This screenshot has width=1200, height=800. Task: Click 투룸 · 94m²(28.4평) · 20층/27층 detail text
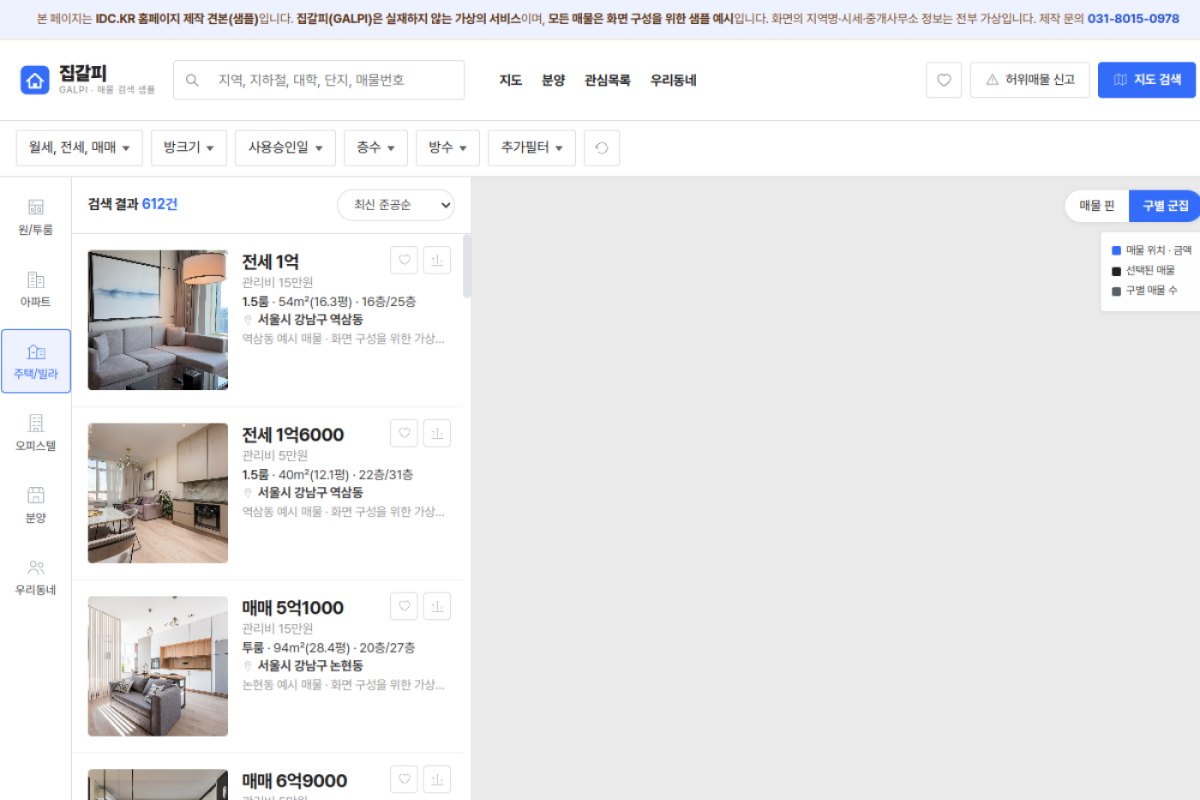(x=329, y=647)
